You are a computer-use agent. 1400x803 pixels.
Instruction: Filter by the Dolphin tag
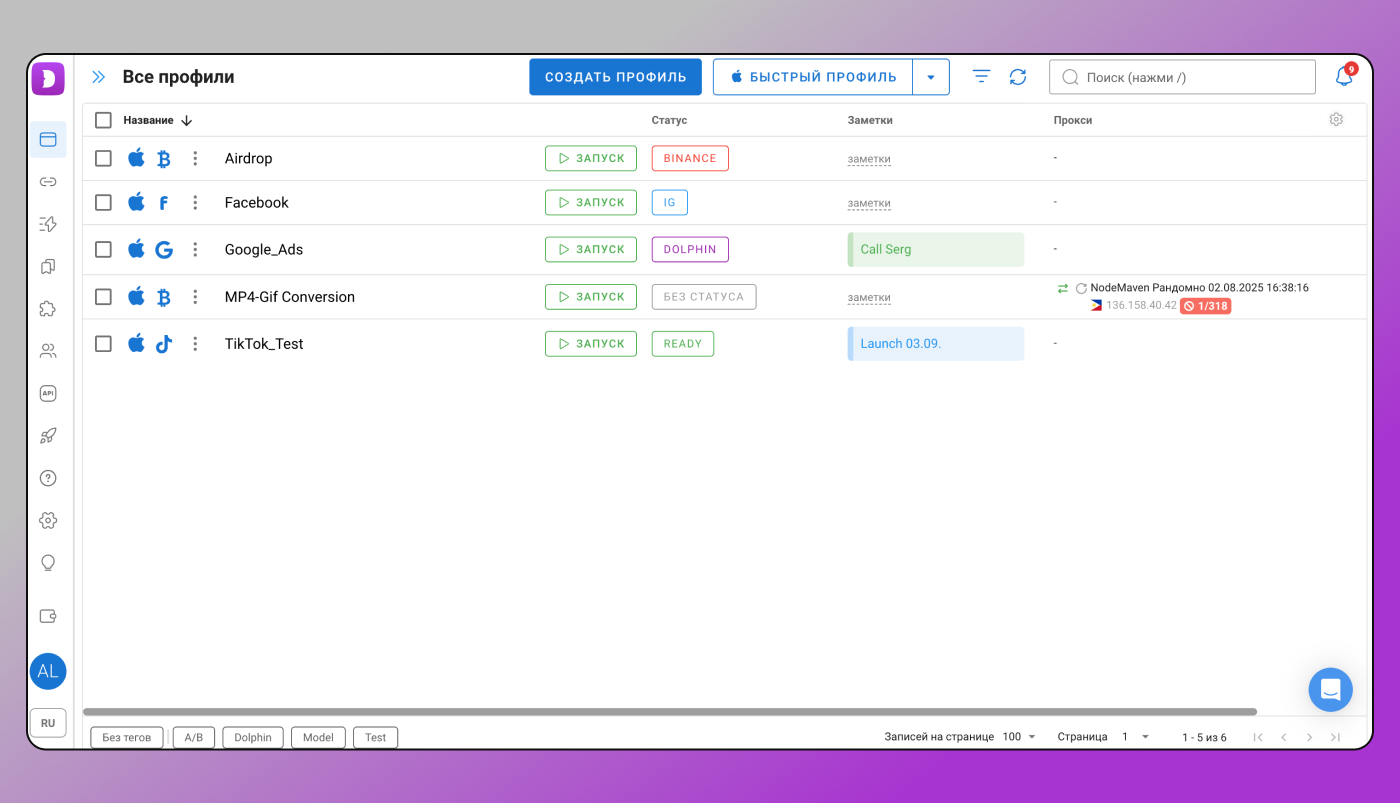[x=253, y=738]
